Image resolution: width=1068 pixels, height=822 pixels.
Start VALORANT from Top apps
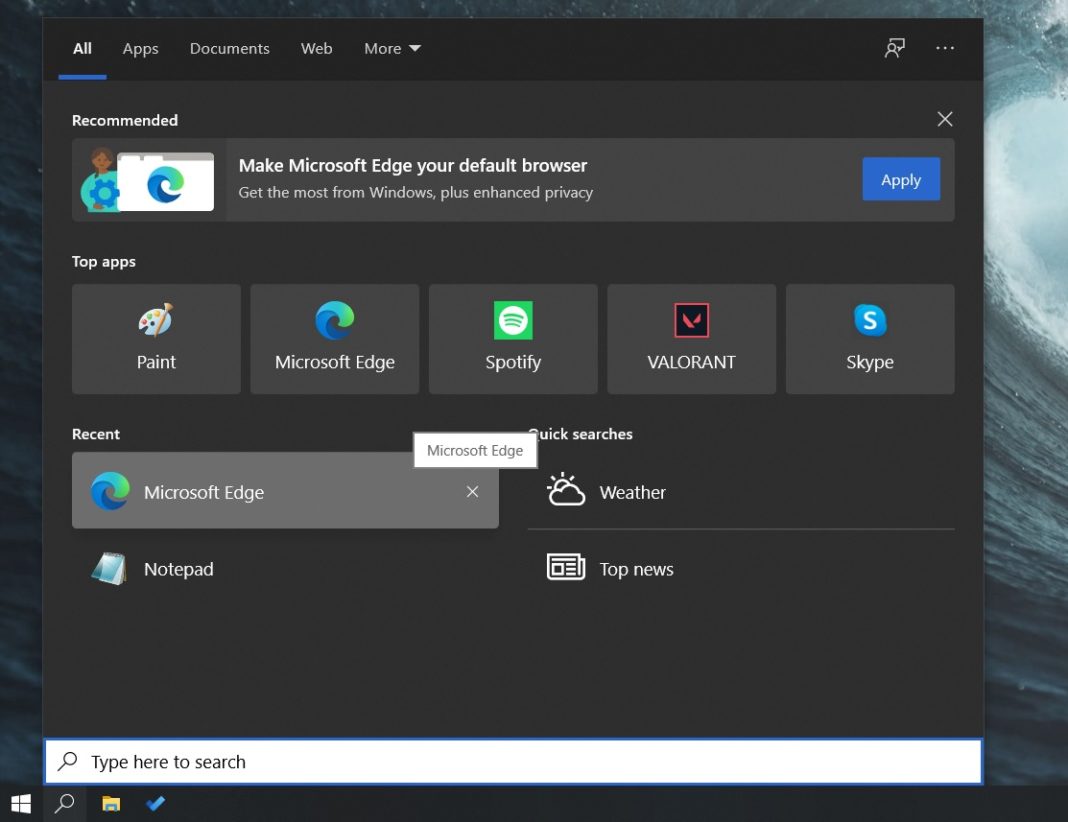click(690, 338)
